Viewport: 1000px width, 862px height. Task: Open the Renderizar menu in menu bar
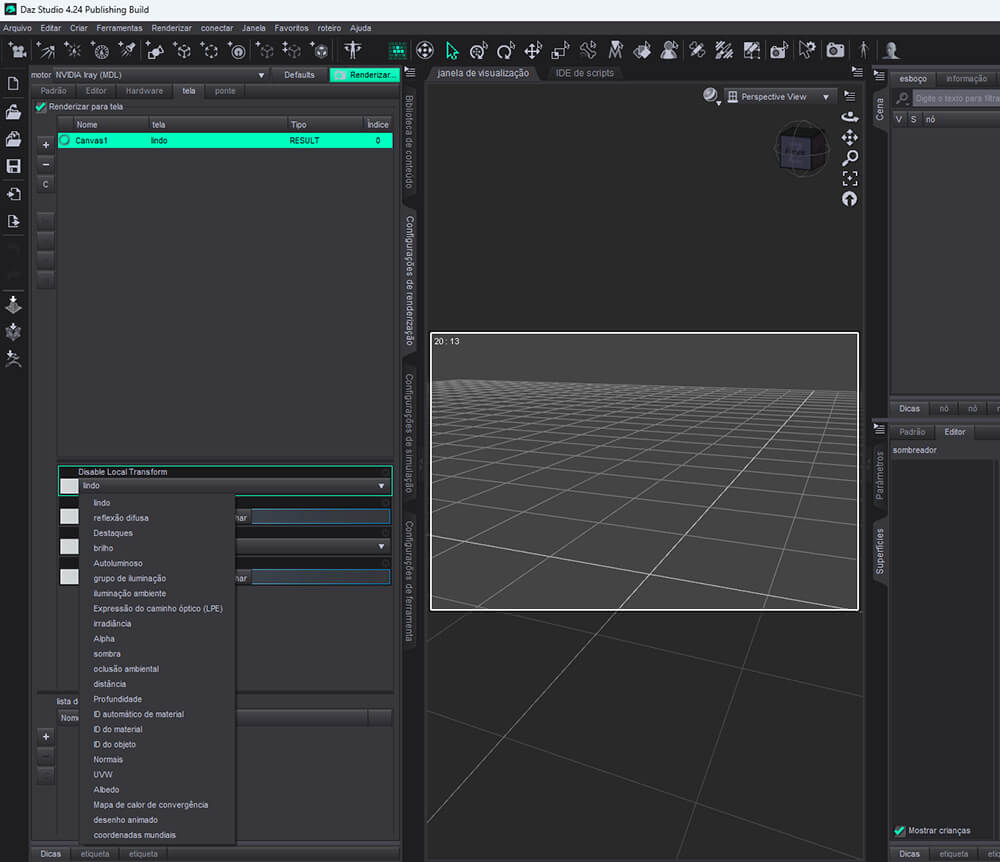pyautogui.click(x=172, y=28)
